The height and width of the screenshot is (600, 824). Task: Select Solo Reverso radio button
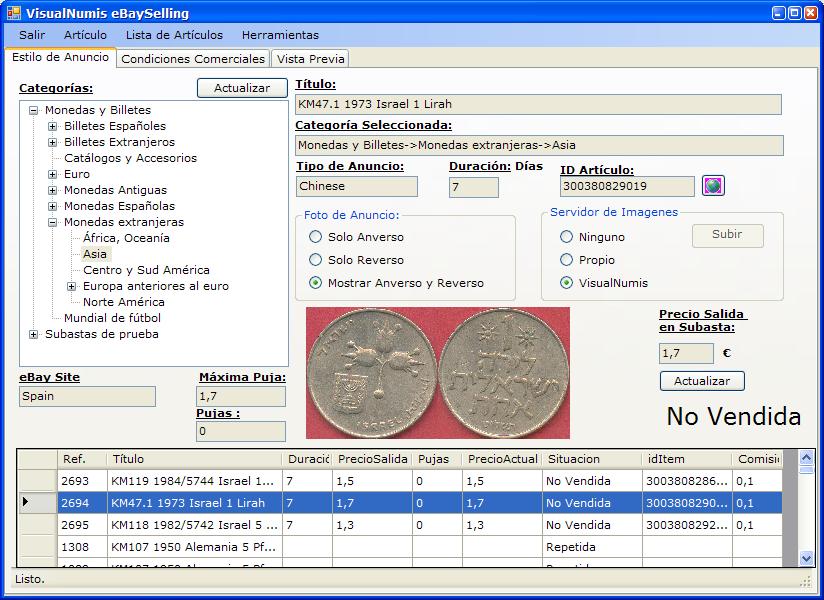coord(315,260)
